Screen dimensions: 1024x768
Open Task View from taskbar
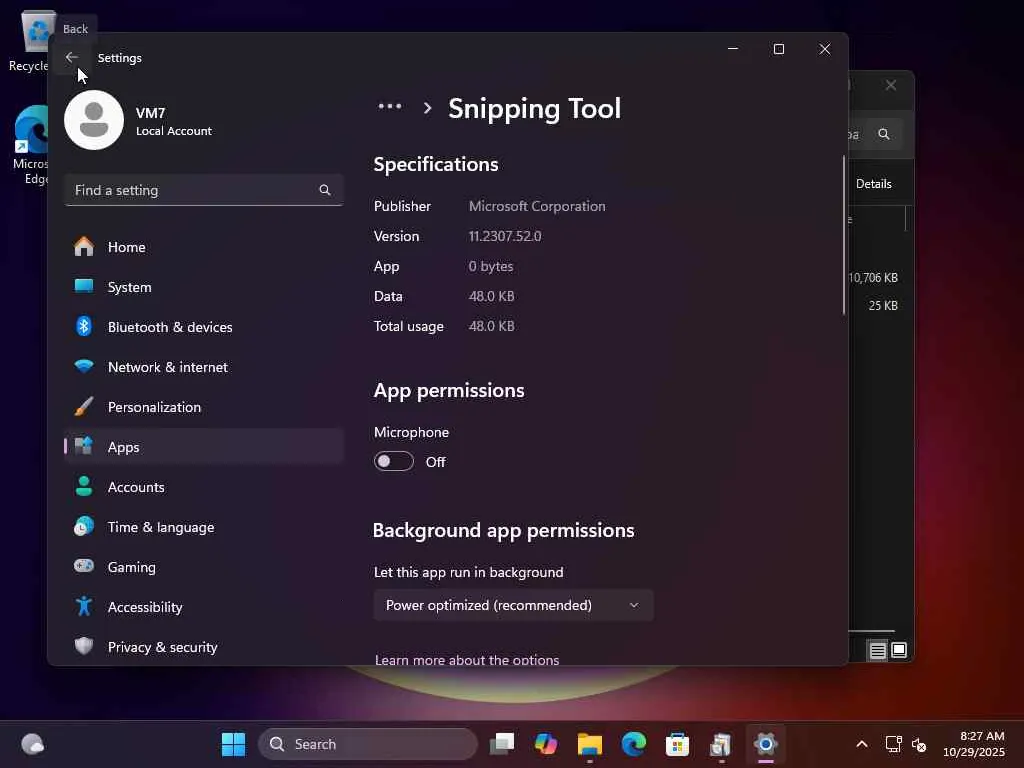point(502,744)
